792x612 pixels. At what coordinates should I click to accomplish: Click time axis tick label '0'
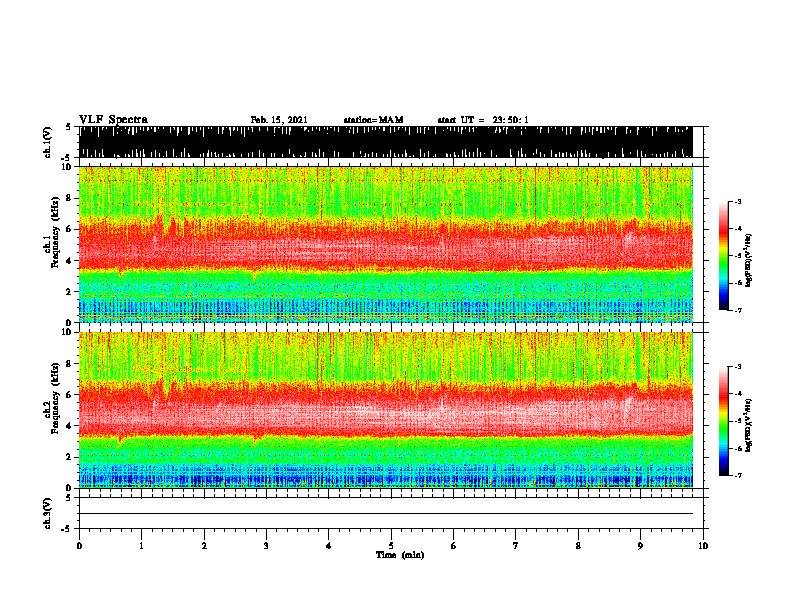tap(79, 546)
